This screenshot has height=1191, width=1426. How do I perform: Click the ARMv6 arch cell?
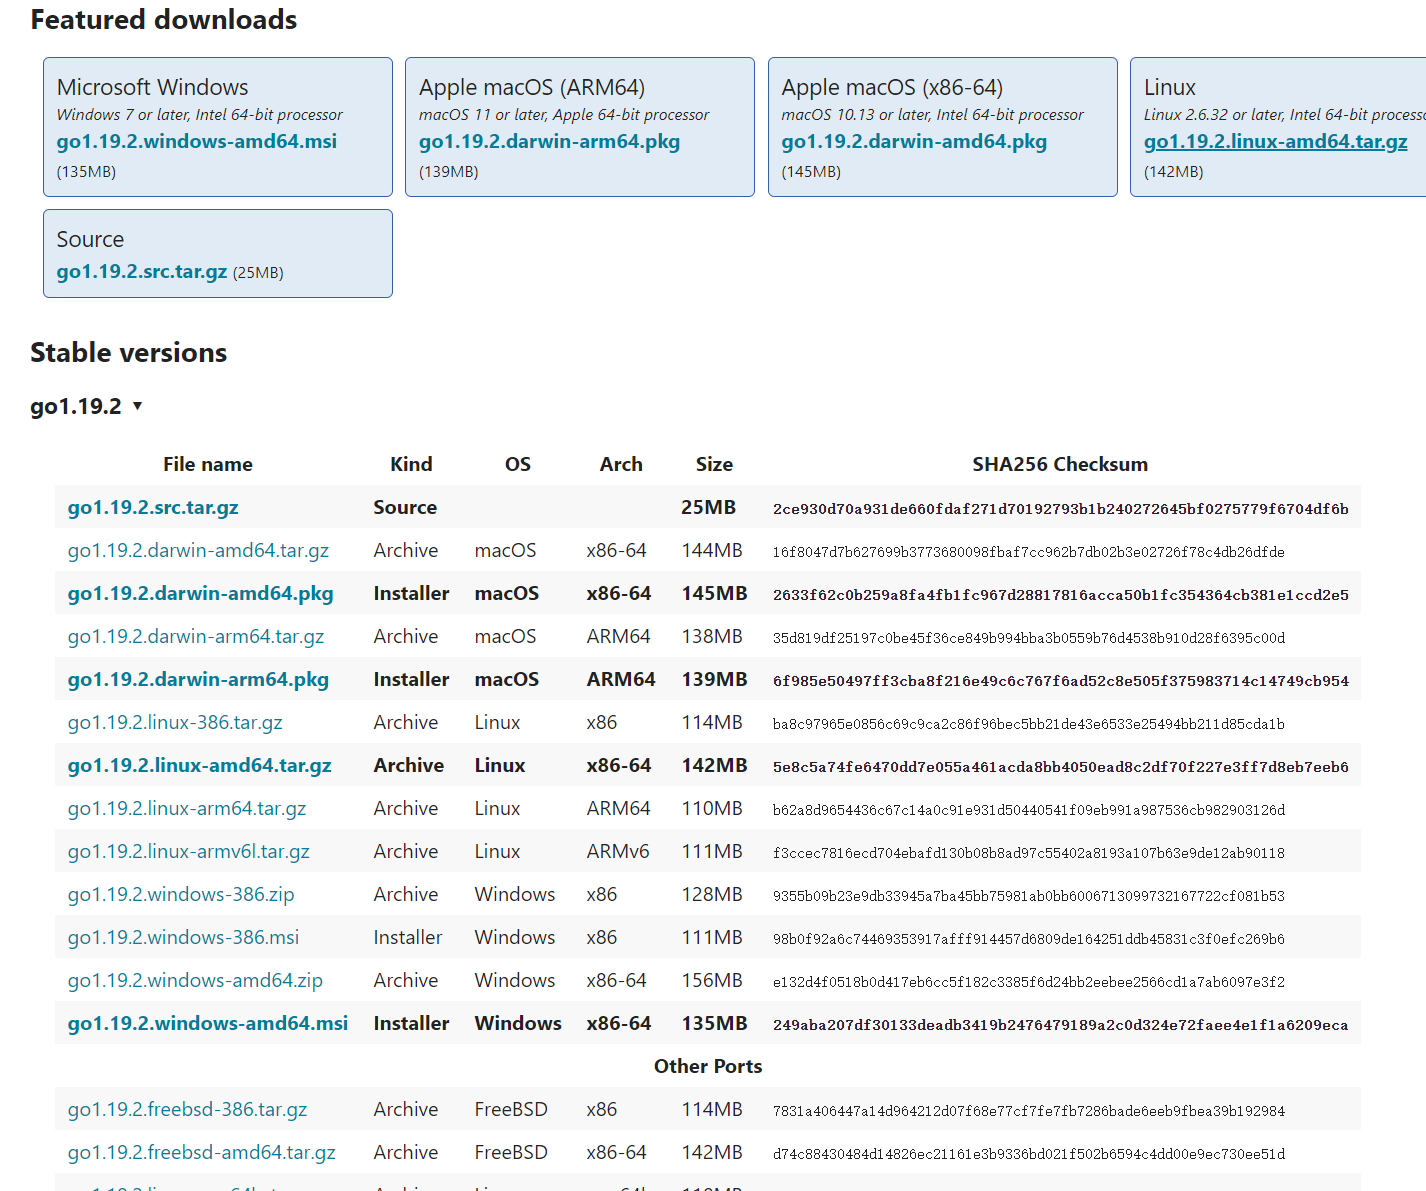[618, 851]
